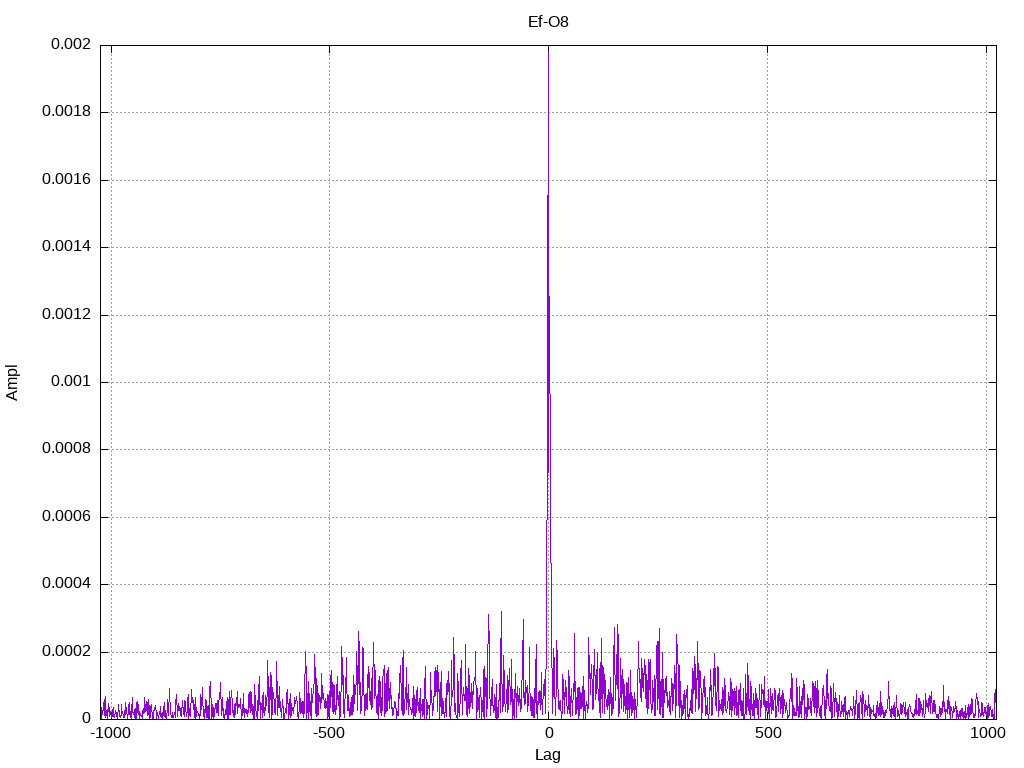The height and width of the screenshot is (768, 1024).
Task: Click the 0.0004 y-axis tick label
Action: point(66,584)
